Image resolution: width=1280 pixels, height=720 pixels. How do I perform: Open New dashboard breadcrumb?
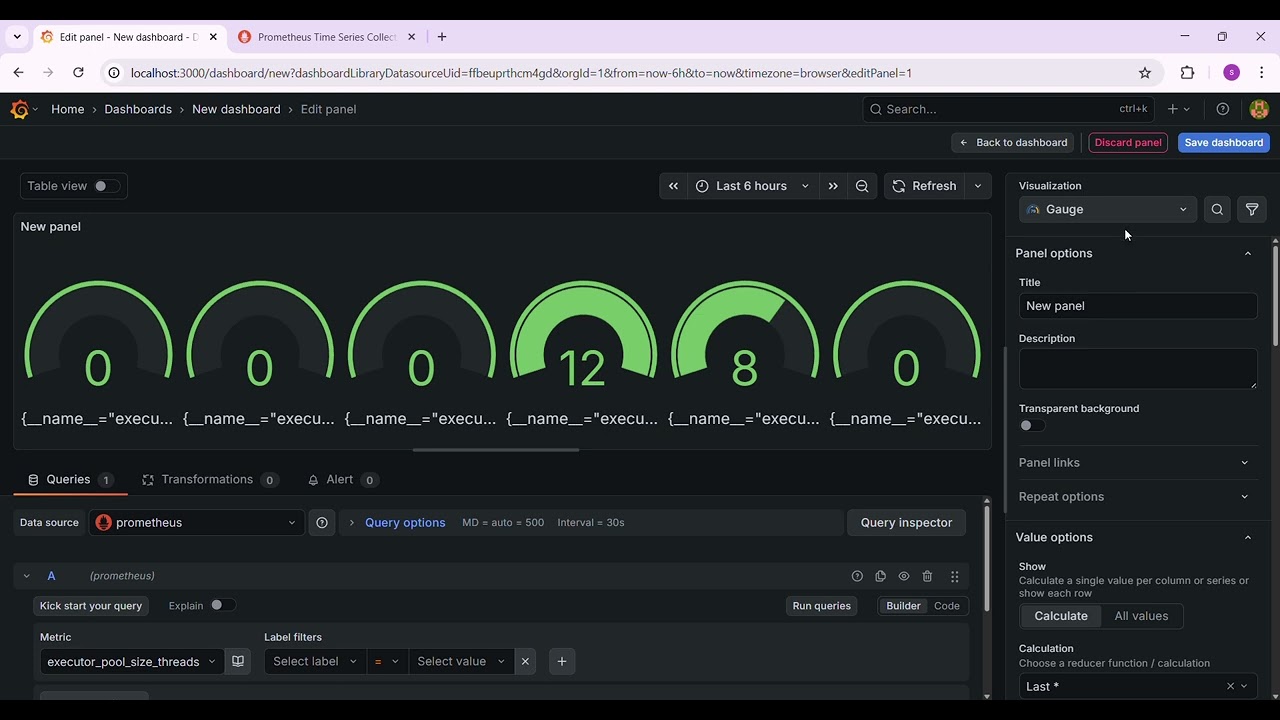pyautogui.click(x=236, y=109)
